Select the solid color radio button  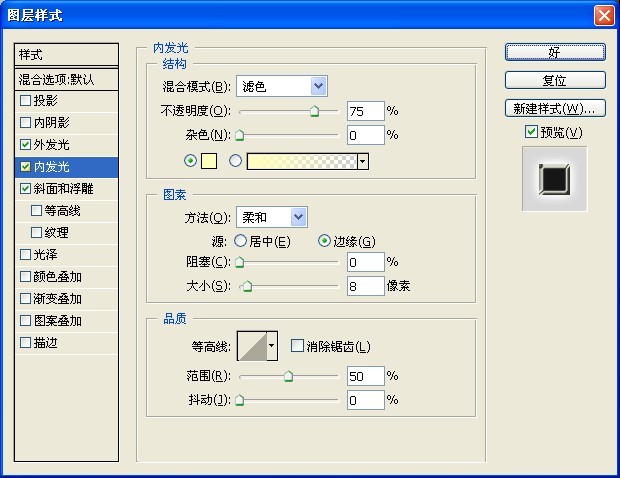[x=190, y=161]
